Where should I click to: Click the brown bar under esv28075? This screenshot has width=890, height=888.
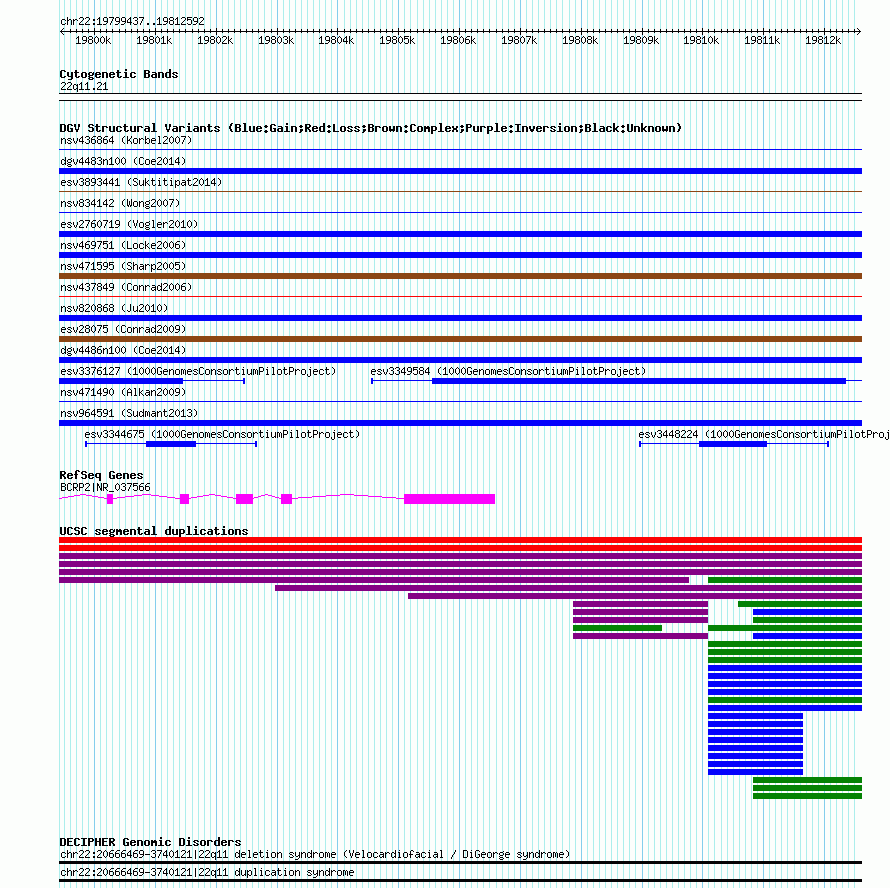460,339
